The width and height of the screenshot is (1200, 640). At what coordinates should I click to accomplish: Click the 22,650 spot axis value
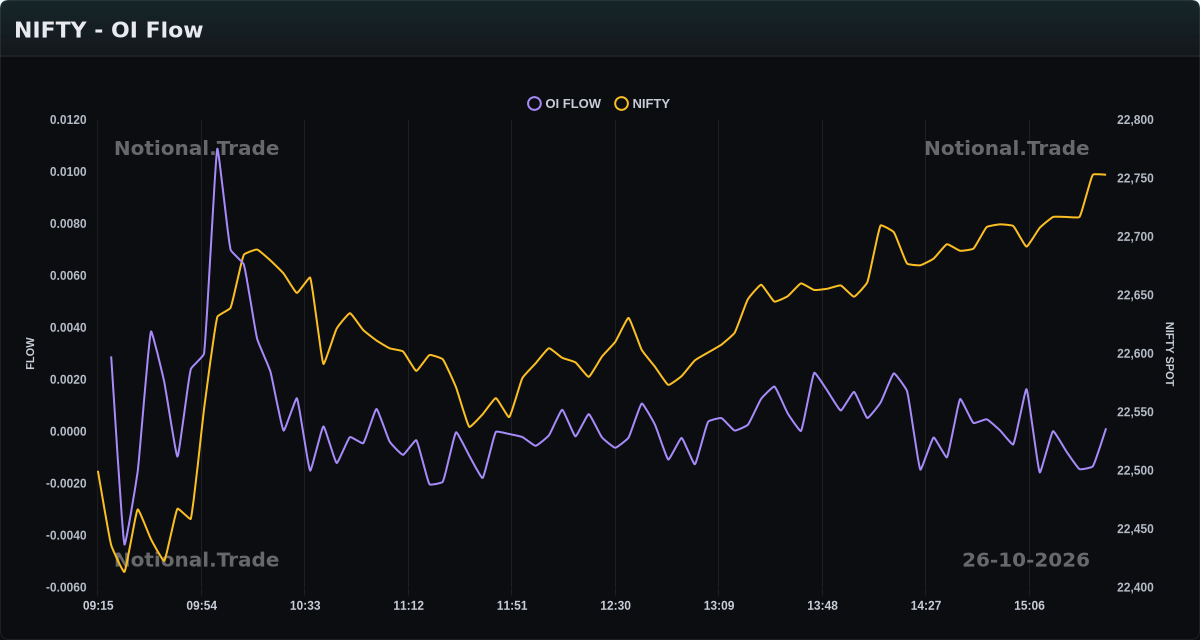(1135, 295)
